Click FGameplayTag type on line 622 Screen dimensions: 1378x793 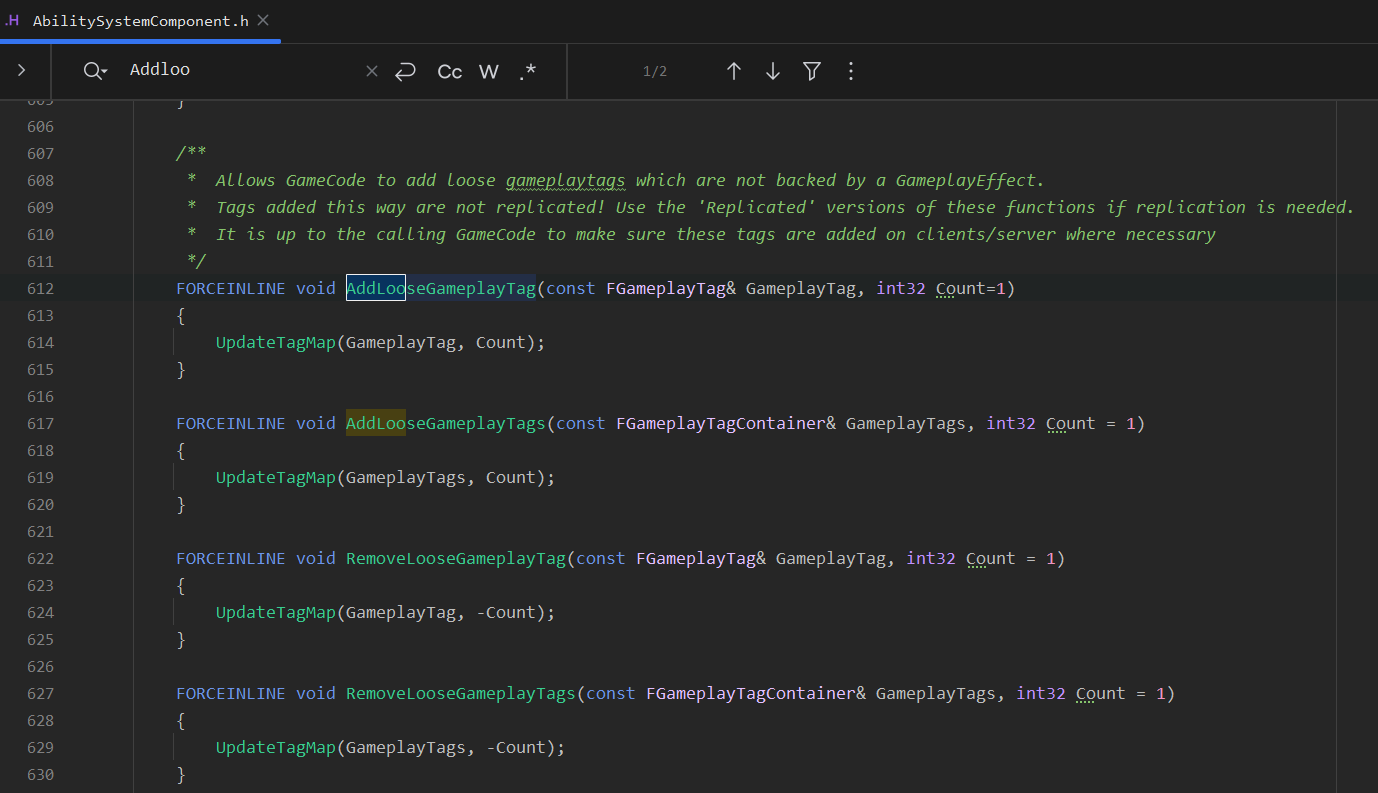pyautogui.click(x=696, y=558)
